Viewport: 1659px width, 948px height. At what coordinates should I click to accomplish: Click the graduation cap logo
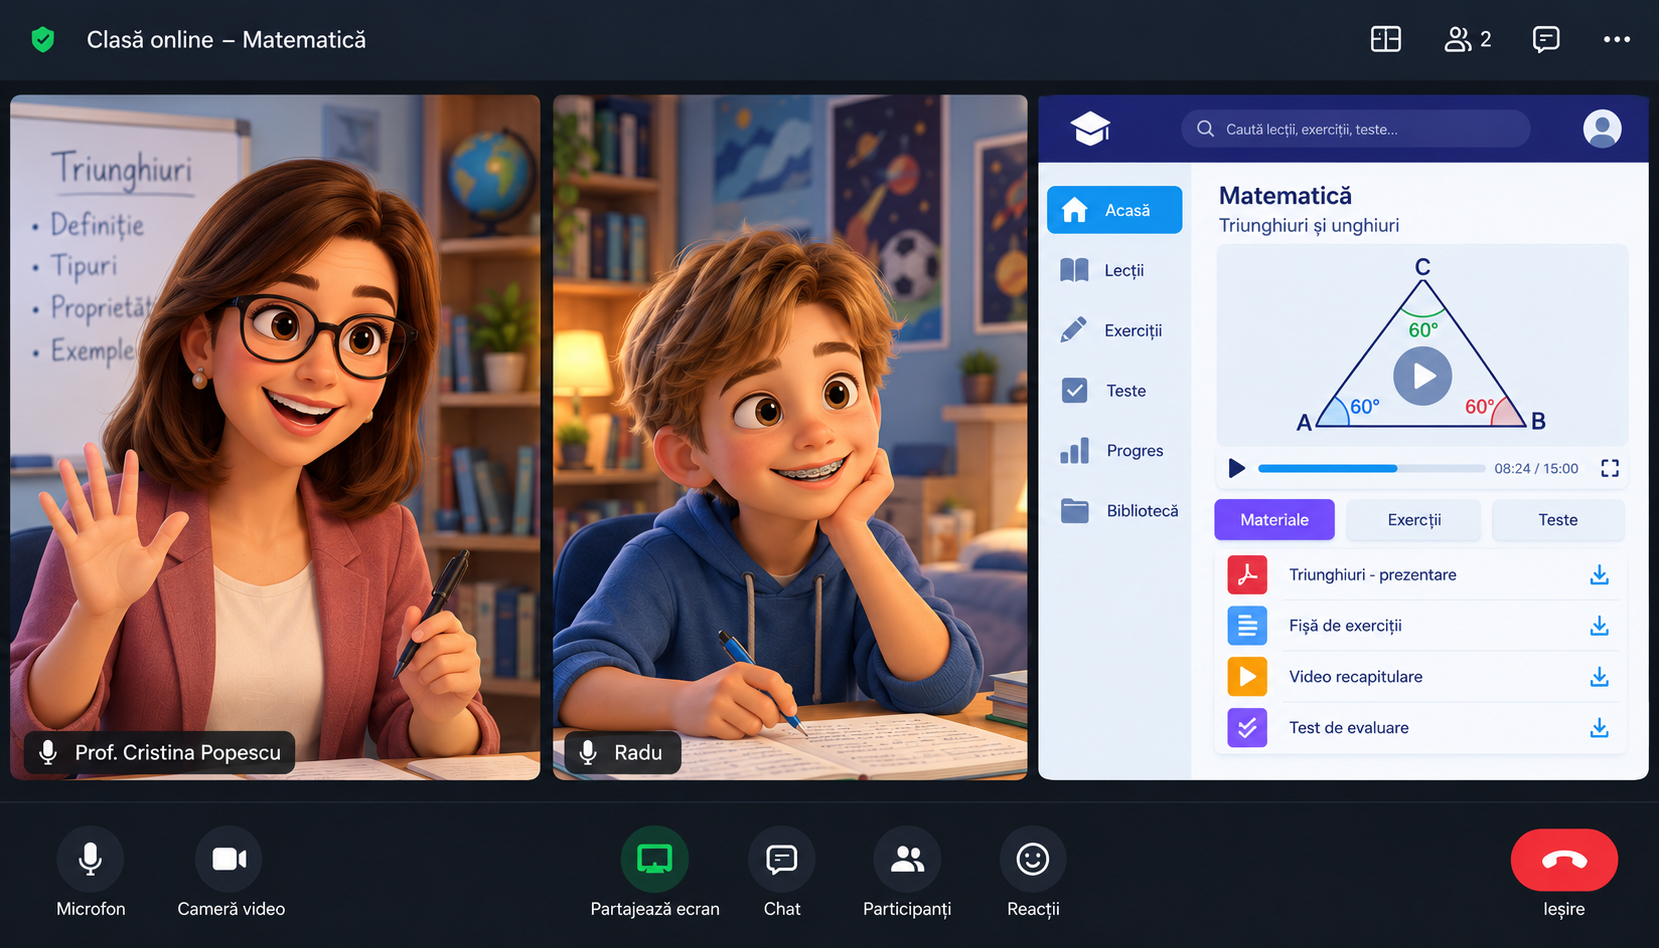point(1090,129)
